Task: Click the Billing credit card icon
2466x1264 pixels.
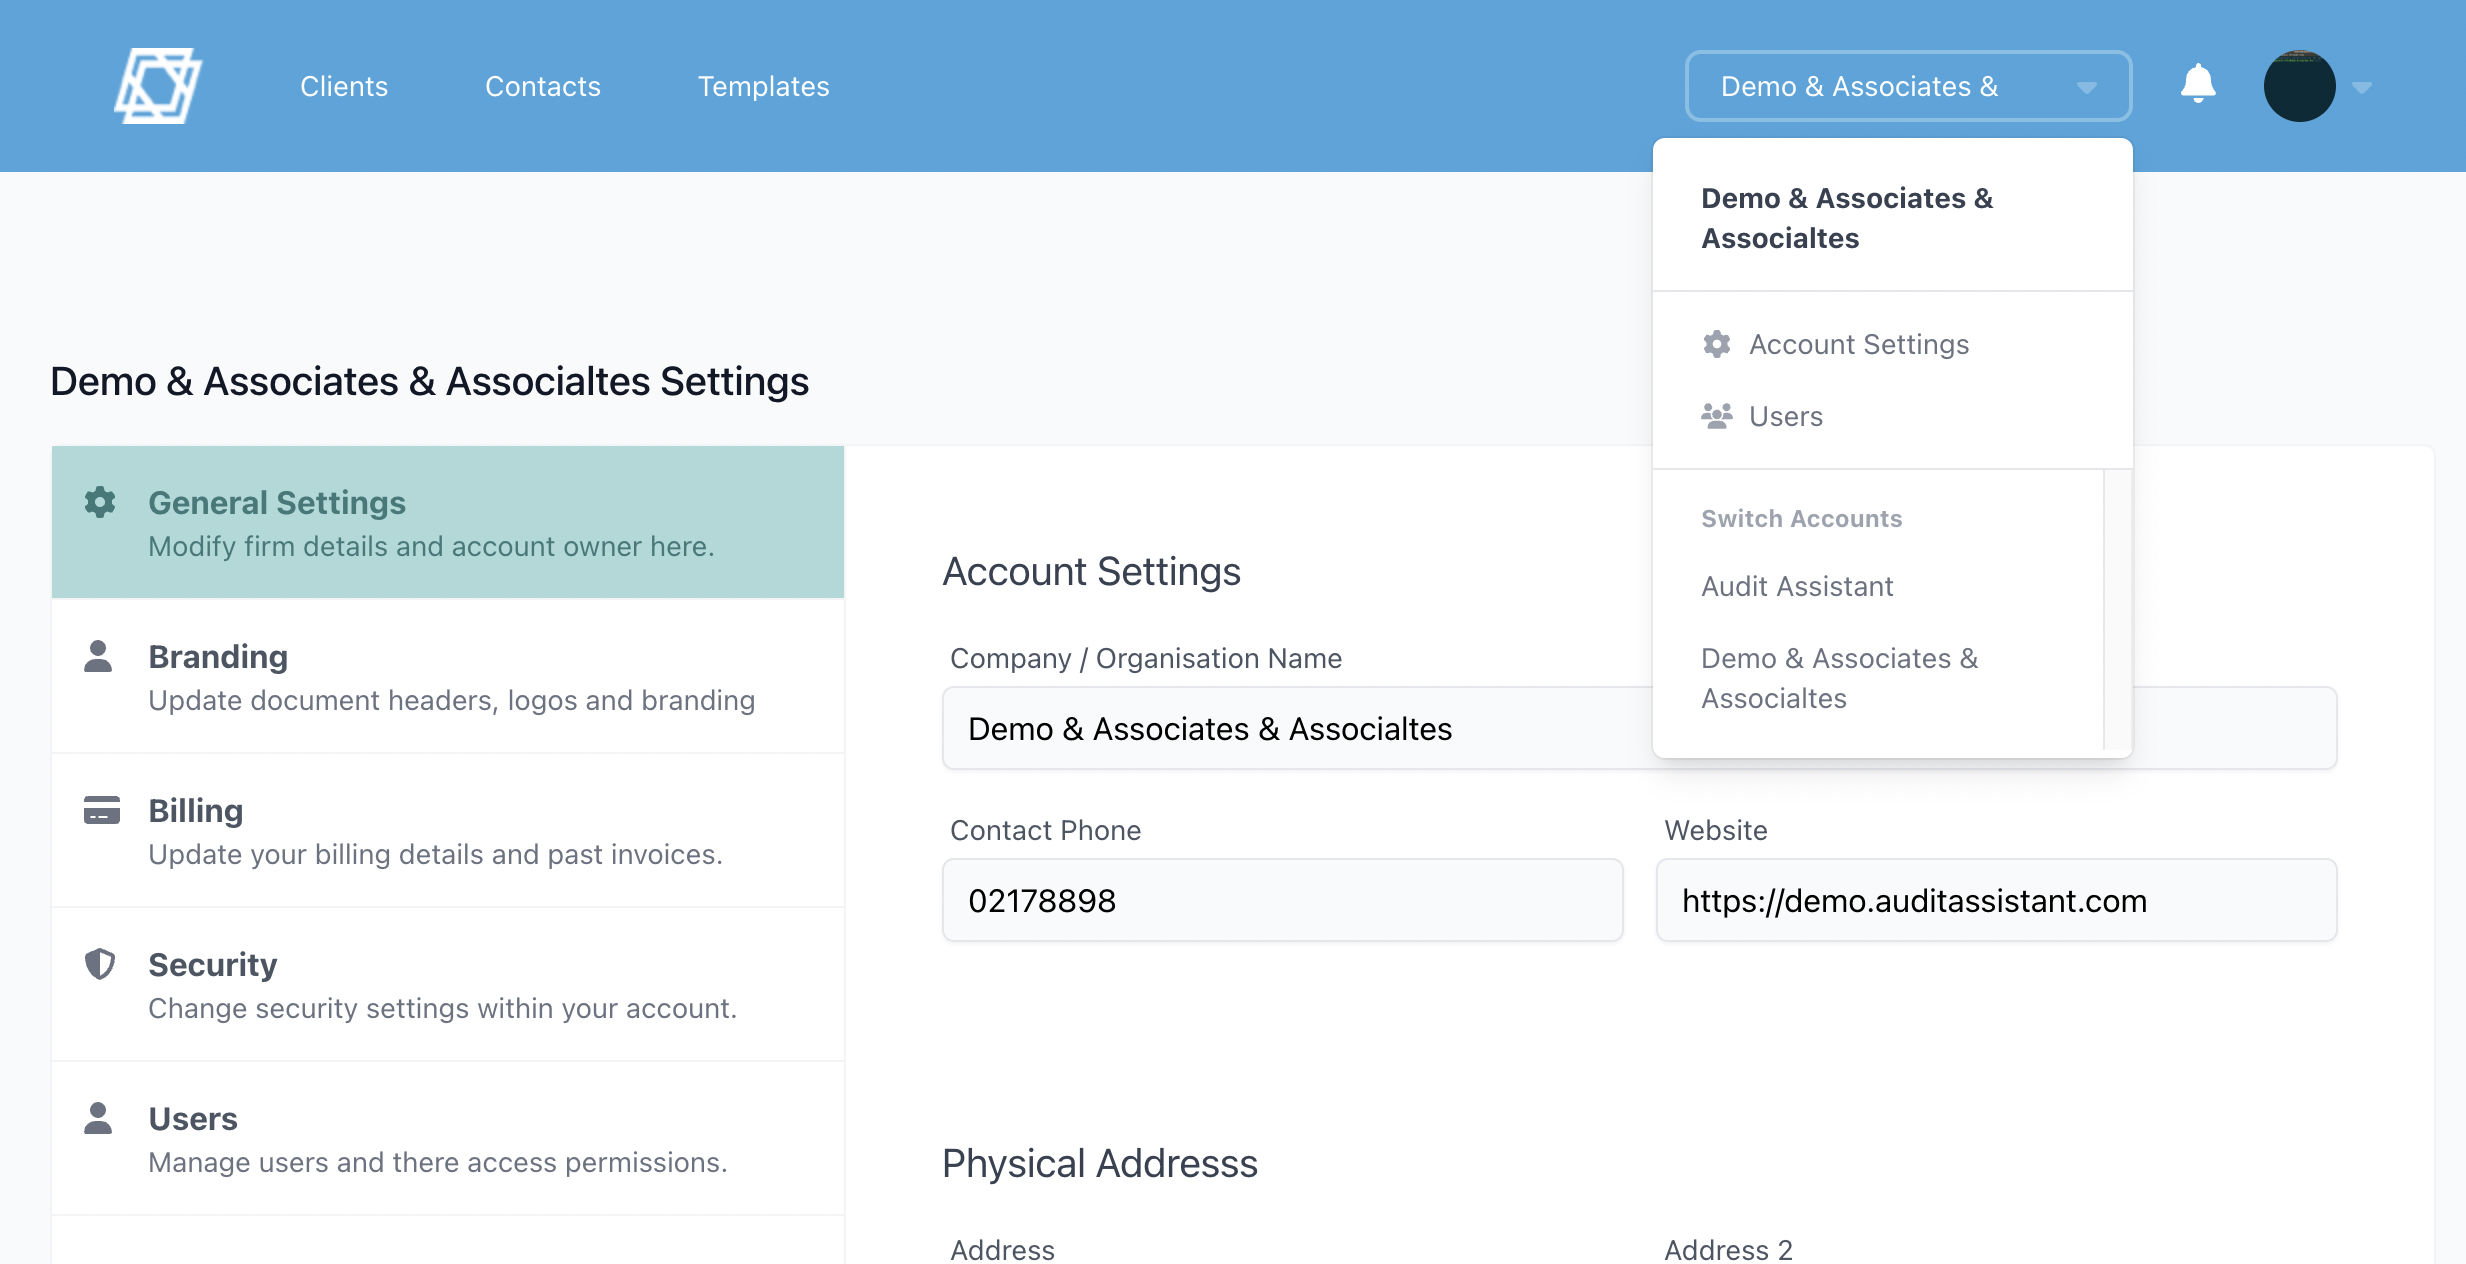Action: [x=101, y=810]
